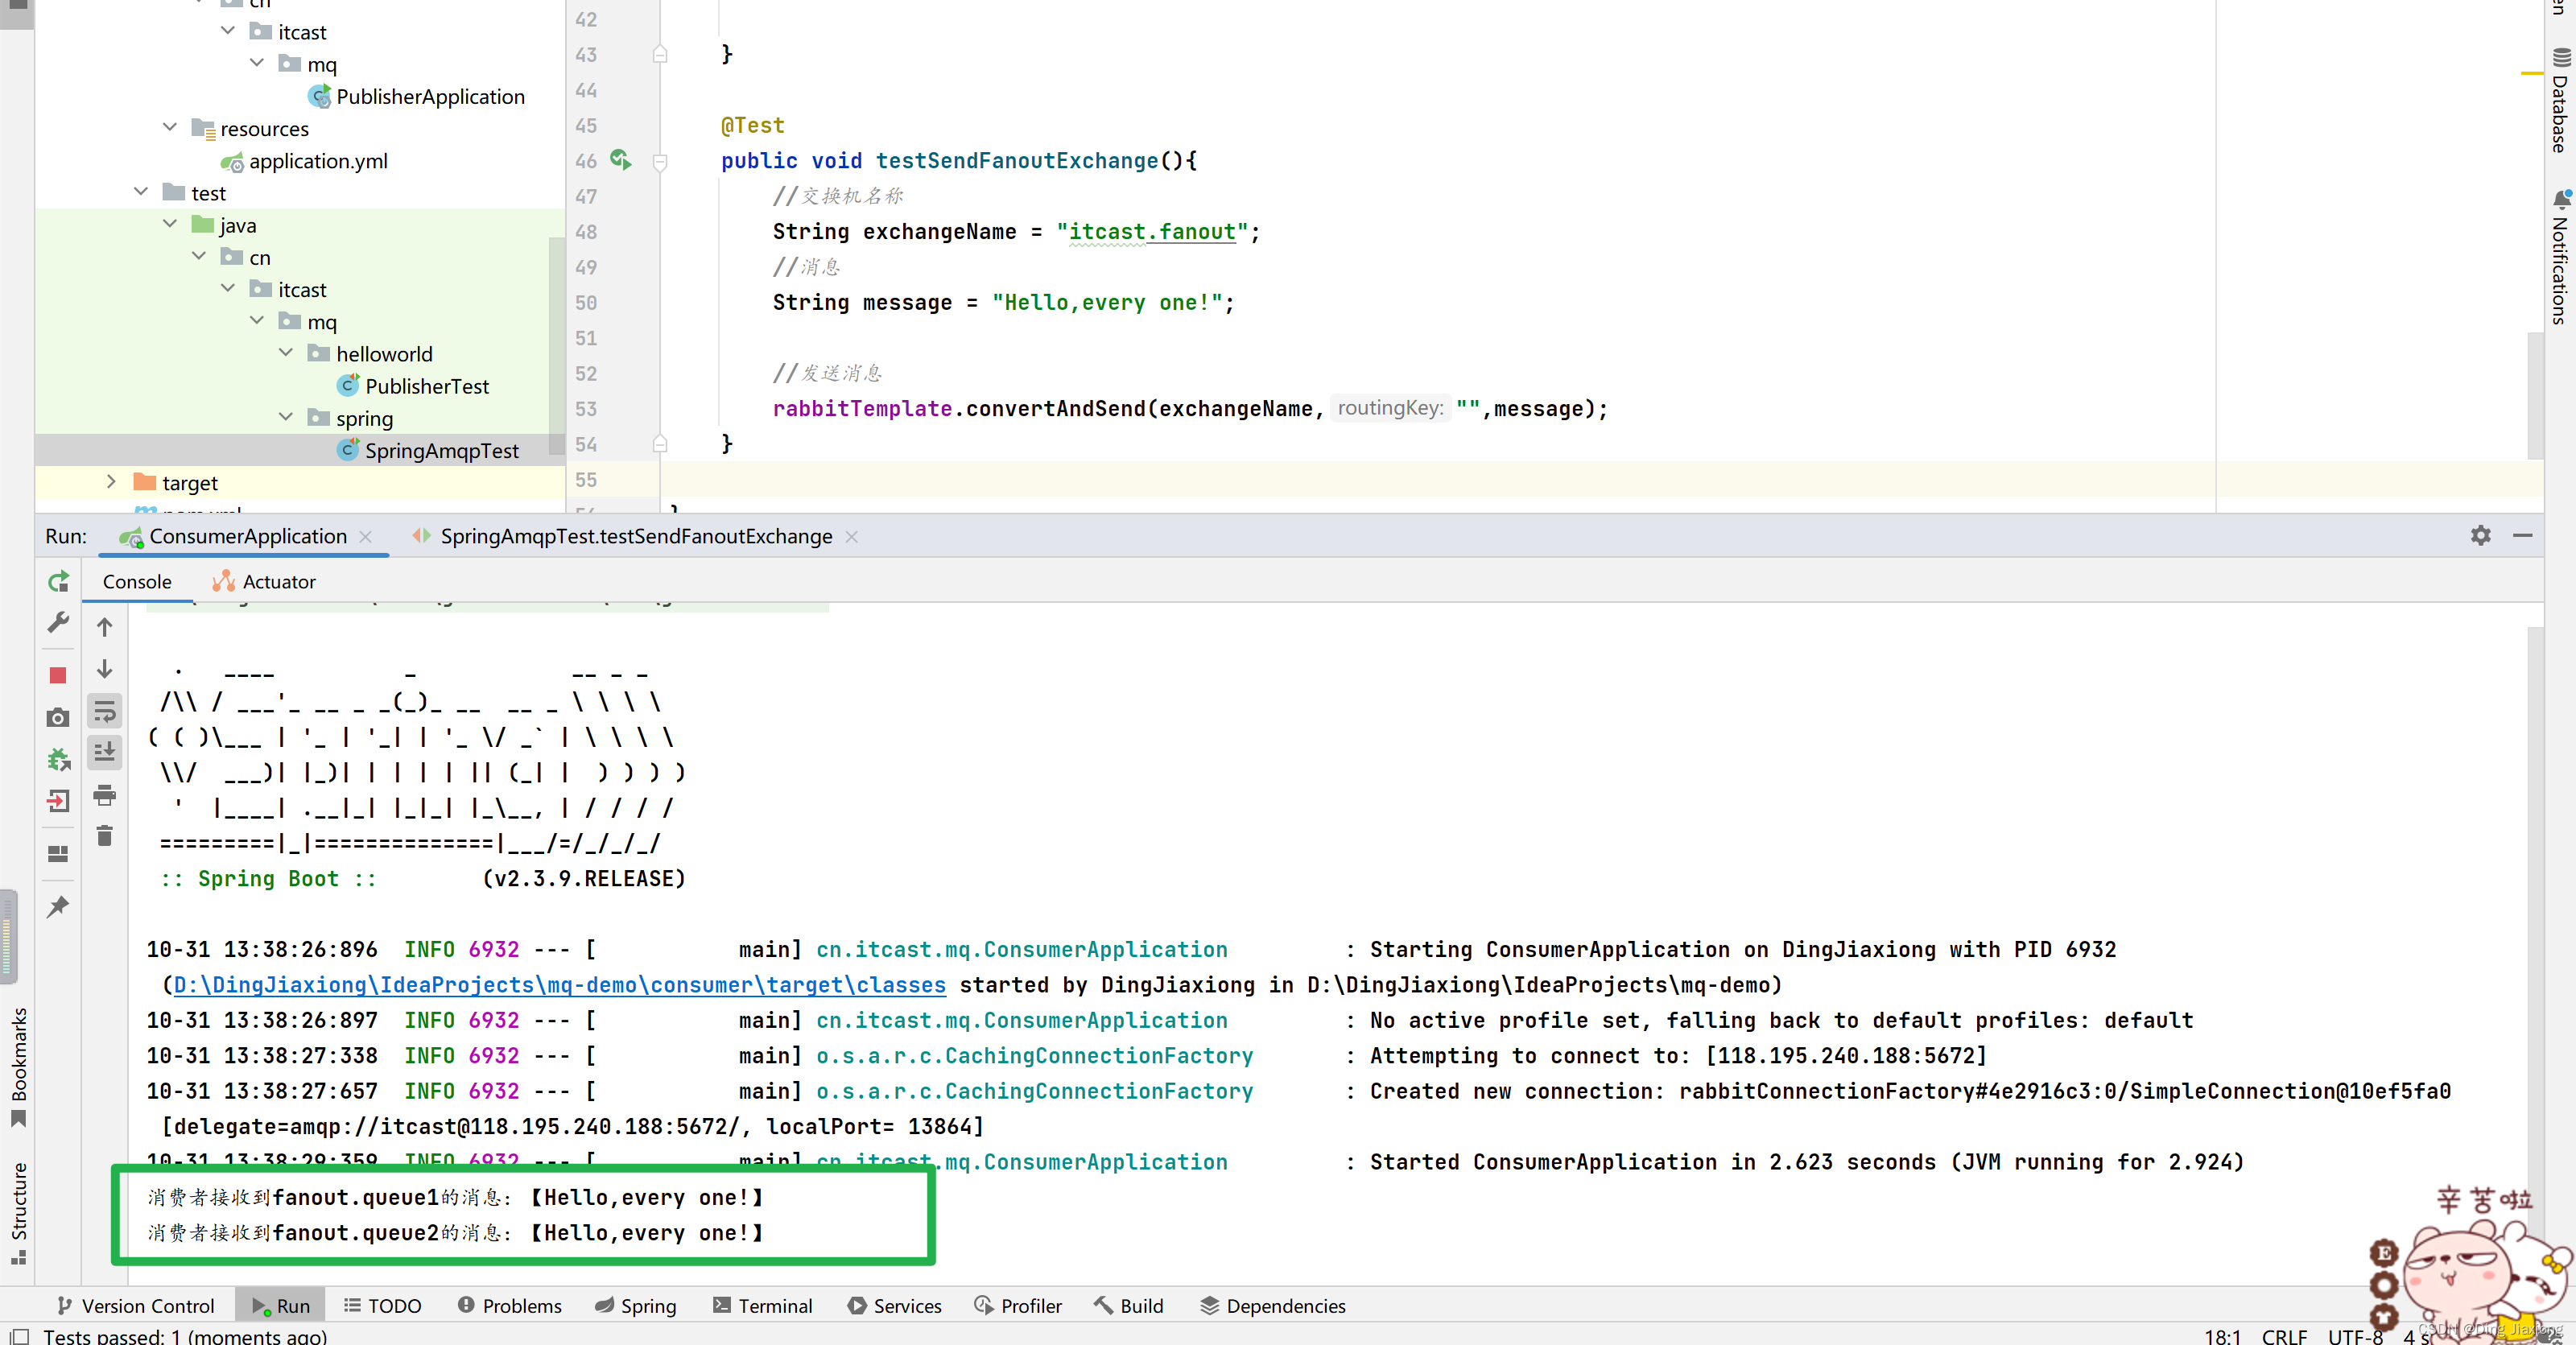Screen dimensions: 2576x1345
Task: Stop the running process with red square
Action: coord(58,676)
